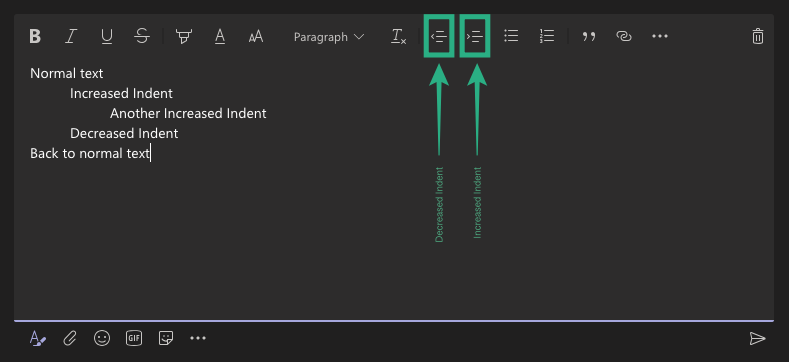
Task: Open more formatting options in toolbar
Action: click(660, 36)
